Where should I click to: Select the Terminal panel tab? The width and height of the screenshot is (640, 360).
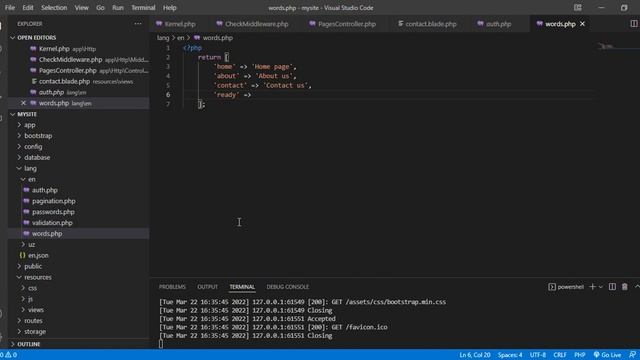(x=242, y=287)
